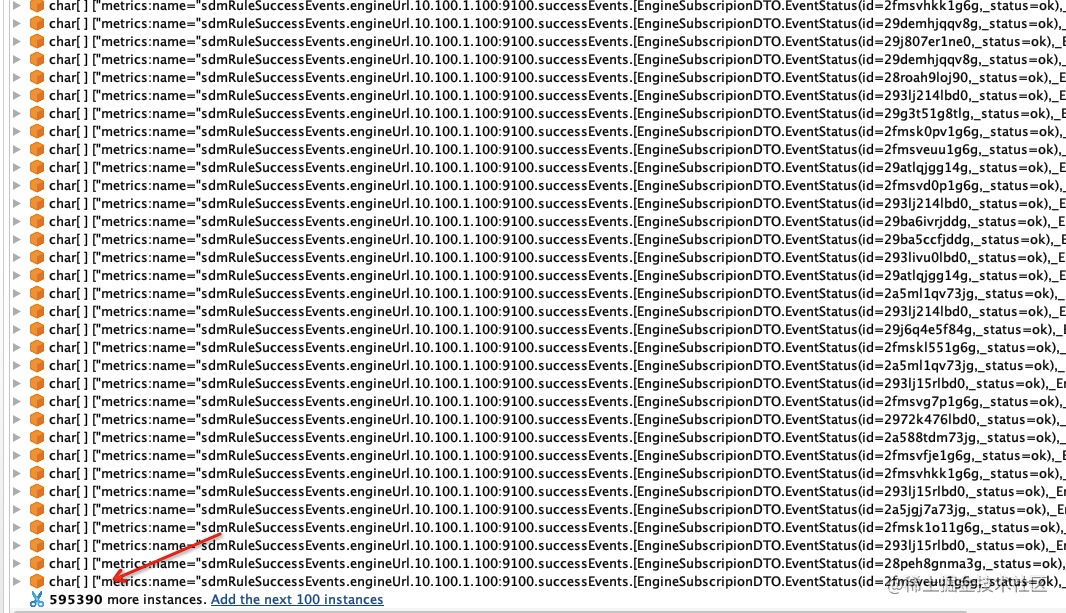Click the cube icon of row id=2fmskl551g6g
The height and width of the screenshot is (613, 1066).
pos(37,347)
